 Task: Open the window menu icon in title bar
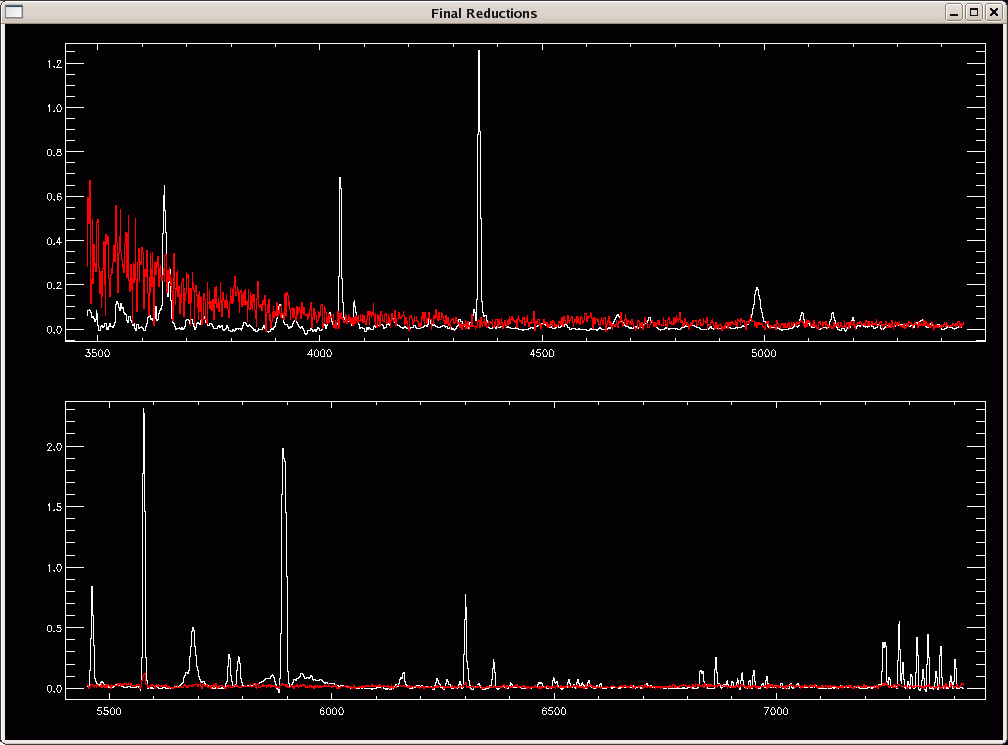13,12
